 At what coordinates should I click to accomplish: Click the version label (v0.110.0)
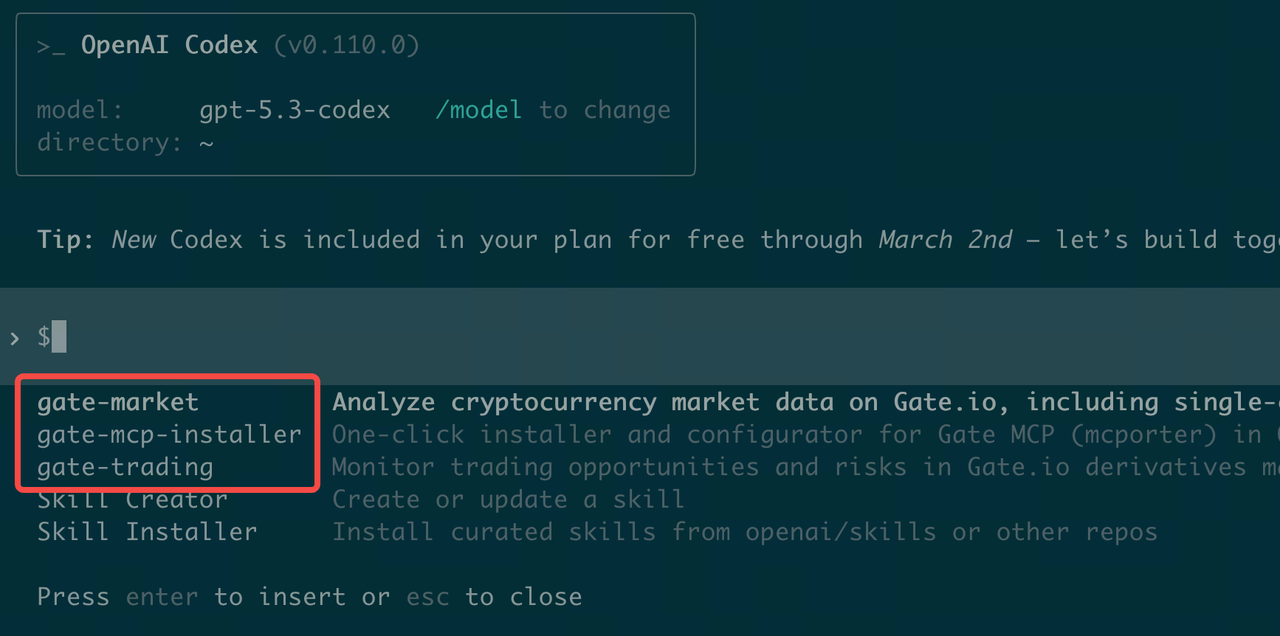(346, 45)
